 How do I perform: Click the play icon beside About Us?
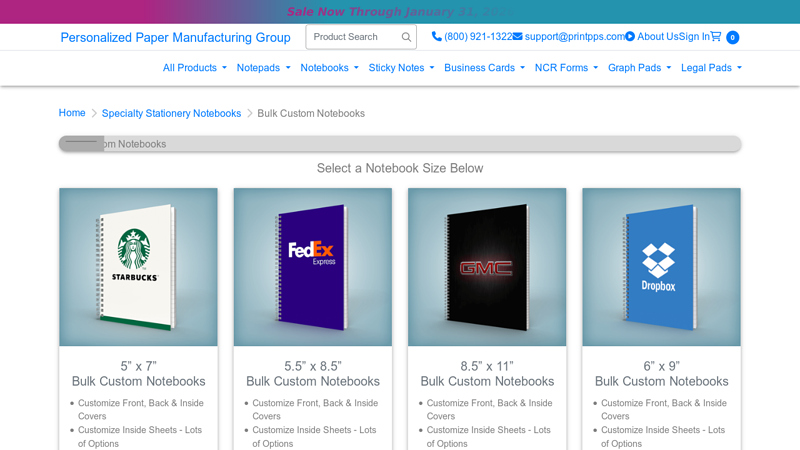pyautogui.click(x=630, y=36)
